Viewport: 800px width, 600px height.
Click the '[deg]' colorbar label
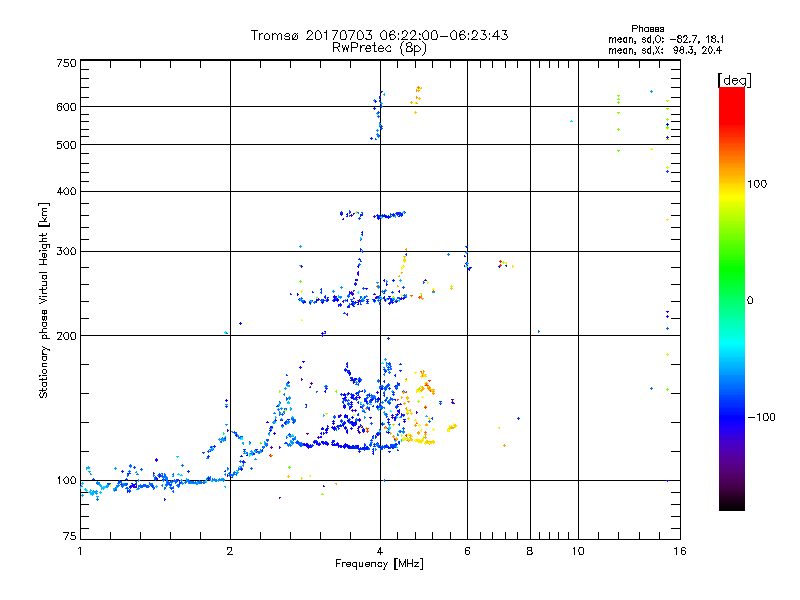[x=734, y=80]
